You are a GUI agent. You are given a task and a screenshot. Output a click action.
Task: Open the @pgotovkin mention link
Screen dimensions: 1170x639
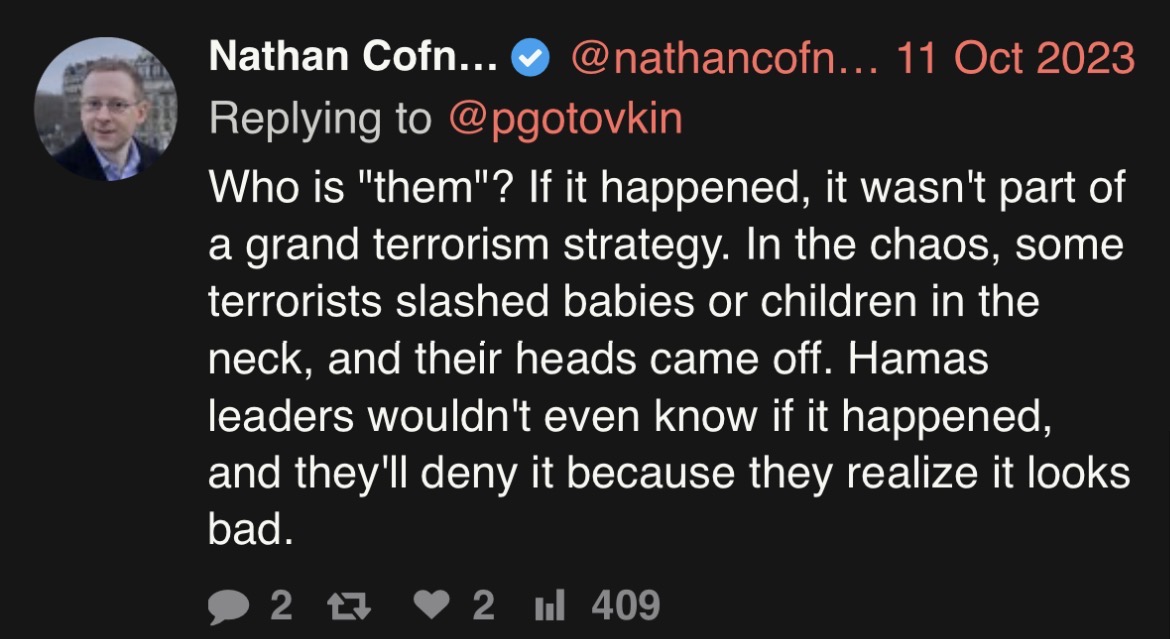566,119
